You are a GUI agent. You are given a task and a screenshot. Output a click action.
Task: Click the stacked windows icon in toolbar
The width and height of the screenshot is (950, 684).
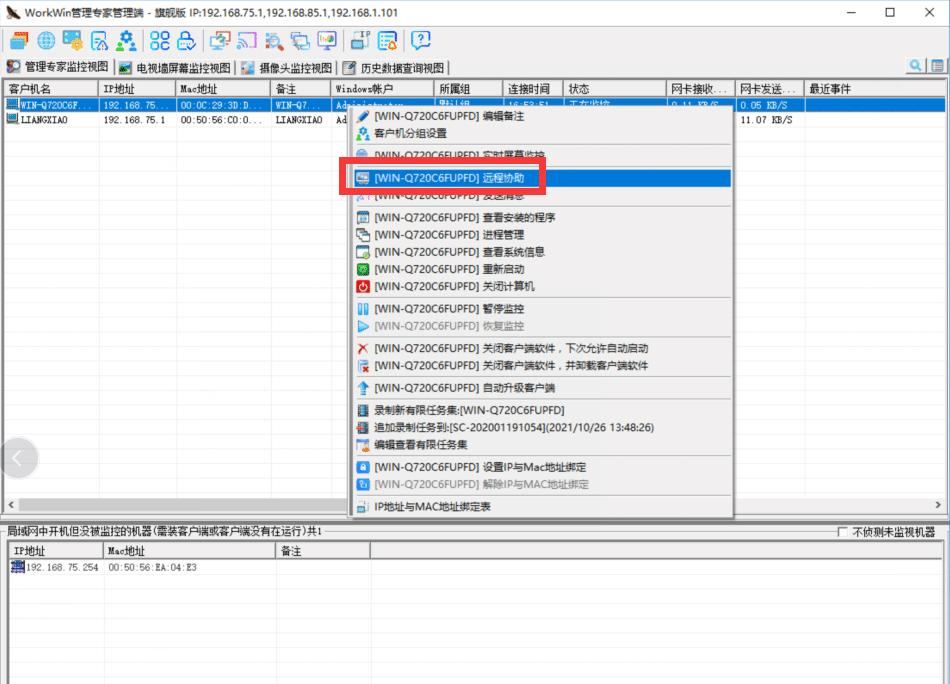pos(19,41)
